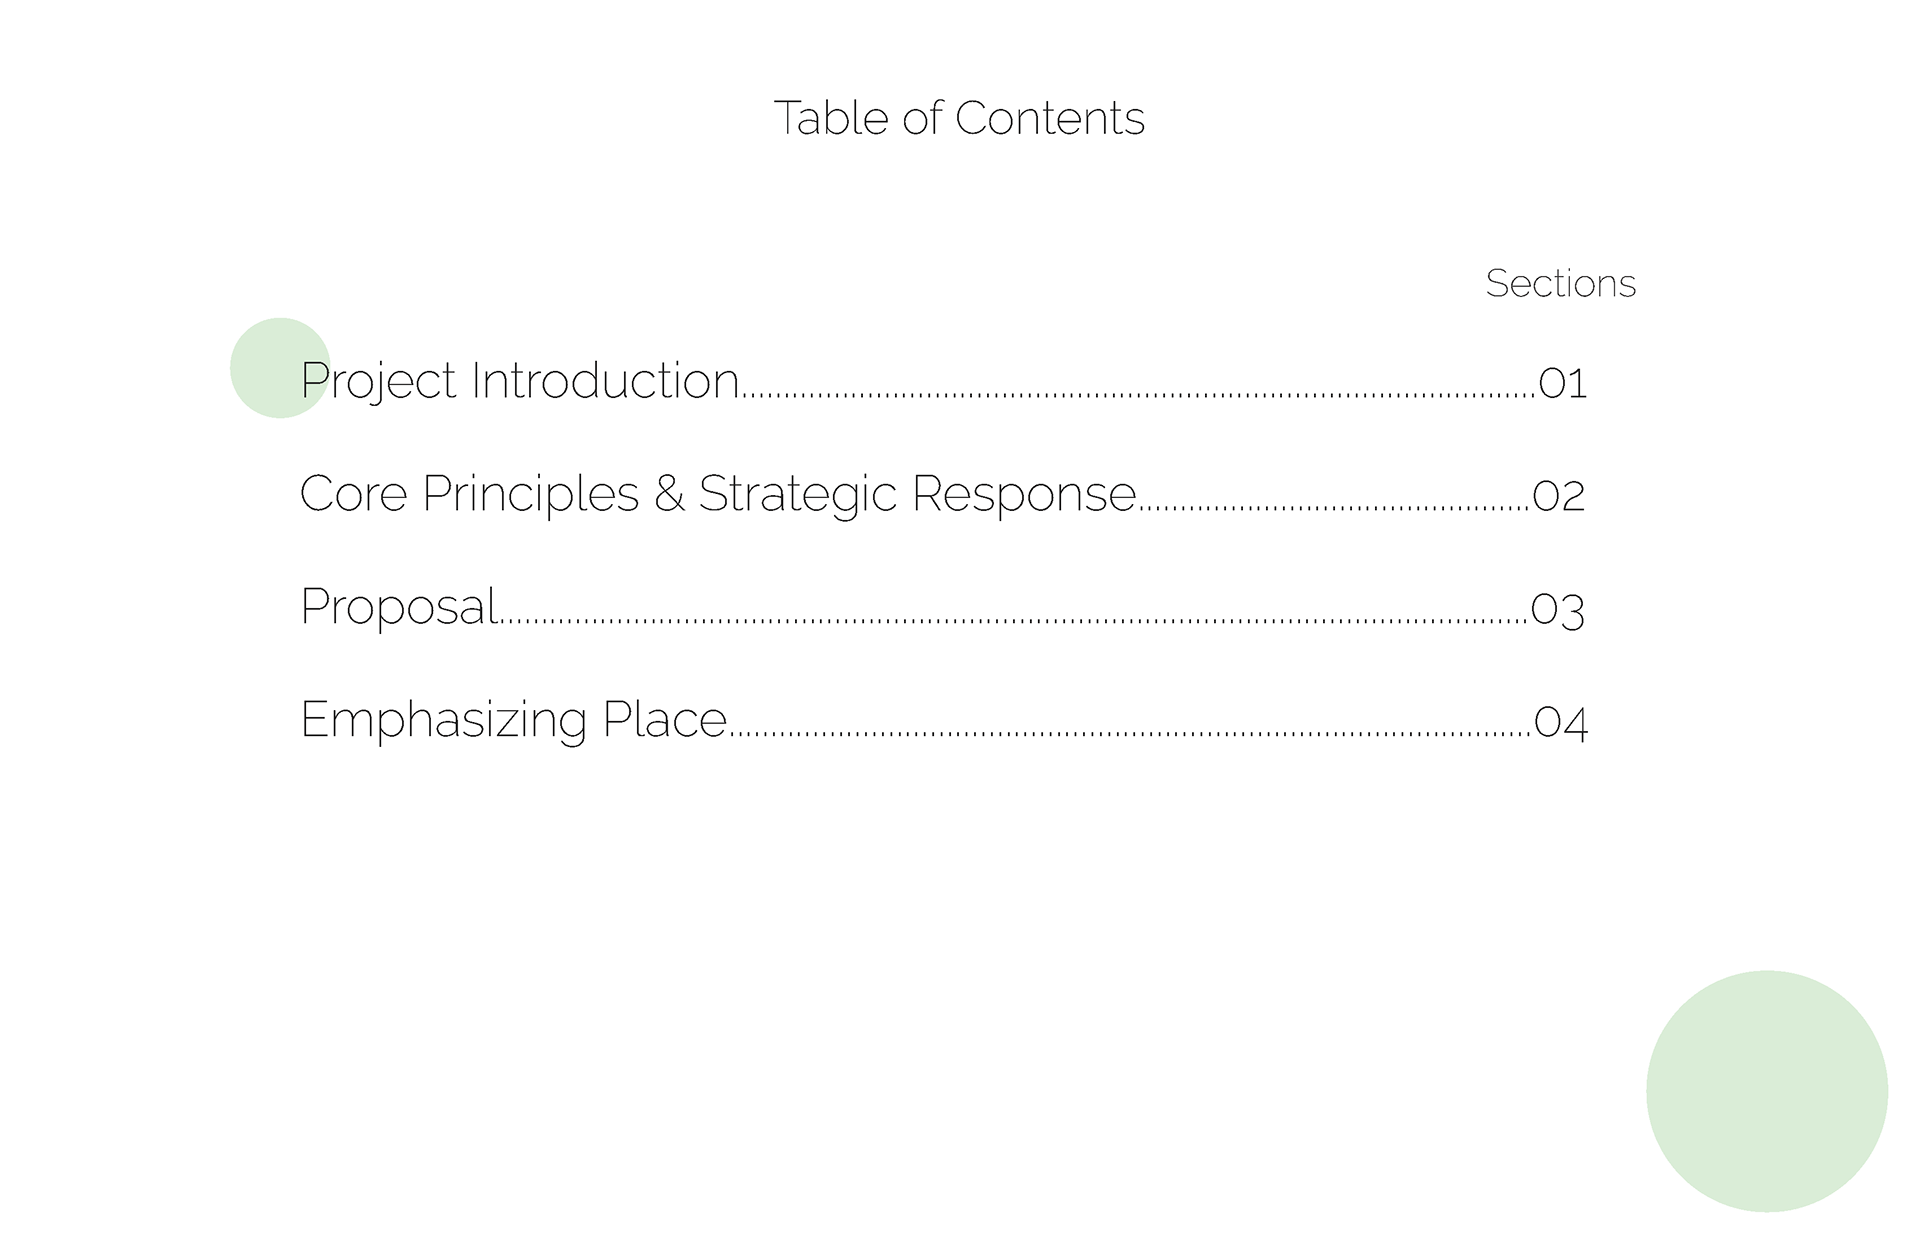Click section number 02
The image size is (1920, 1242).
click(x=1559, y=496)
